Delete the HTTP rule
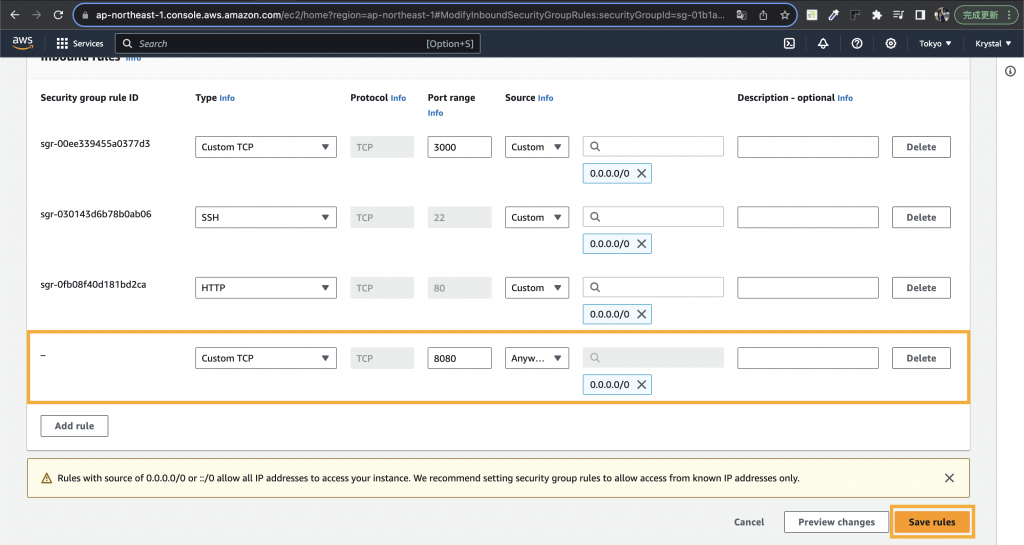1024x545 pixels. pos(921,288)
